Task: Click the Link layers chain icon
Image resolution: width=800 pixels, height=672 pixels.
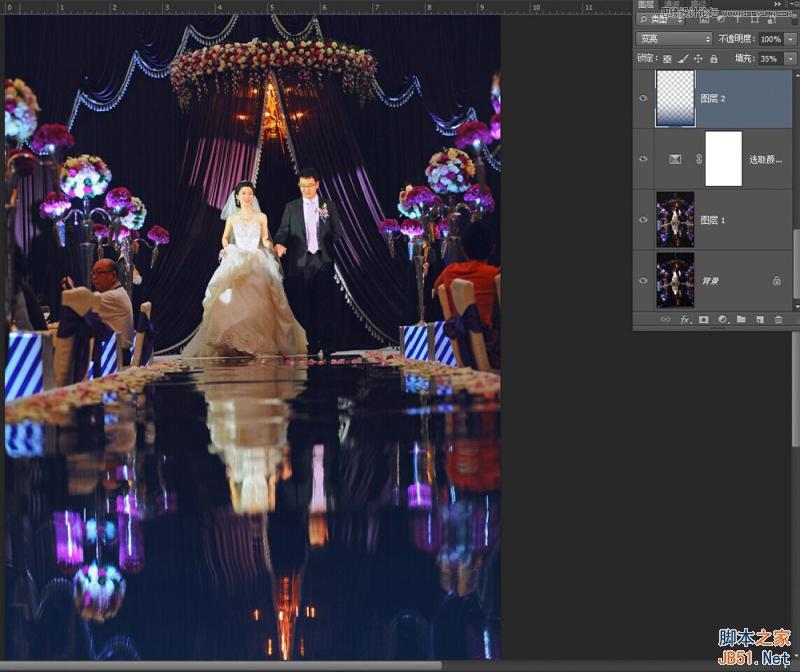Action: coord(666,320)
